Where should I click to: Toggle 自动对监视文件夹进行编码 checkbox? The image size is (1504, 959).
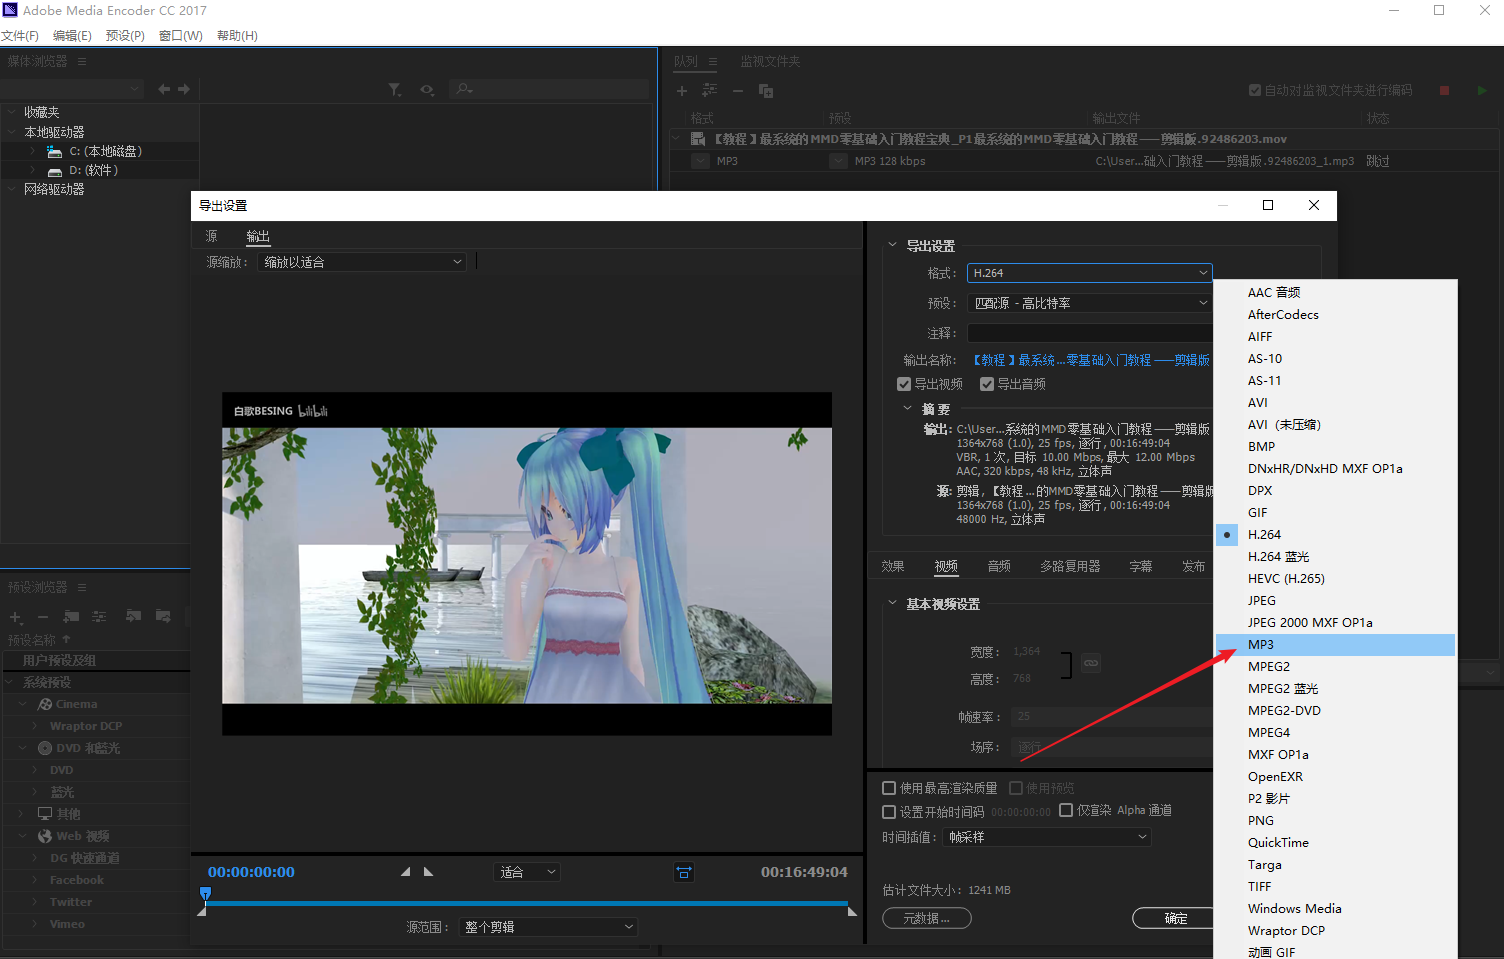click(x=1255, y=90)
